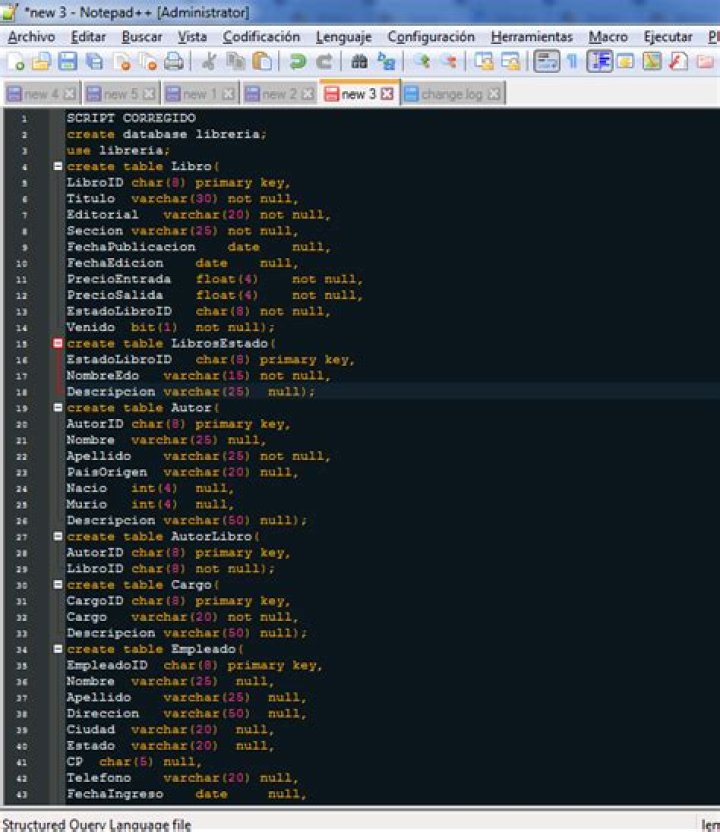Click the Copy toolbar icon
This screenshot has width=720, height=832.
coord(235,62)
